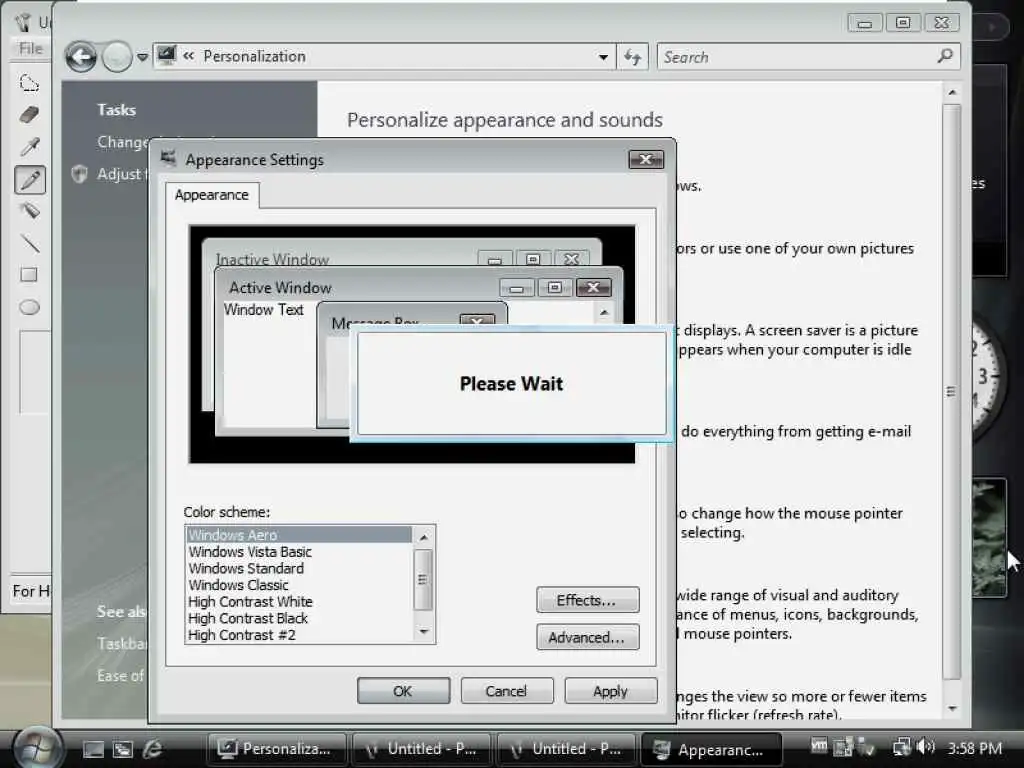Screen dimensions: 1024x768
Task: Switch to second Untitled - Paint taskbar button
Action: [x=568, y=748]
